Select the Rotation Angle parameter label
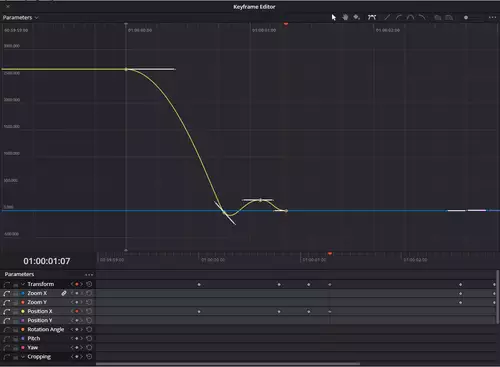Screen dimensions: 500x367 click(46, 329)
